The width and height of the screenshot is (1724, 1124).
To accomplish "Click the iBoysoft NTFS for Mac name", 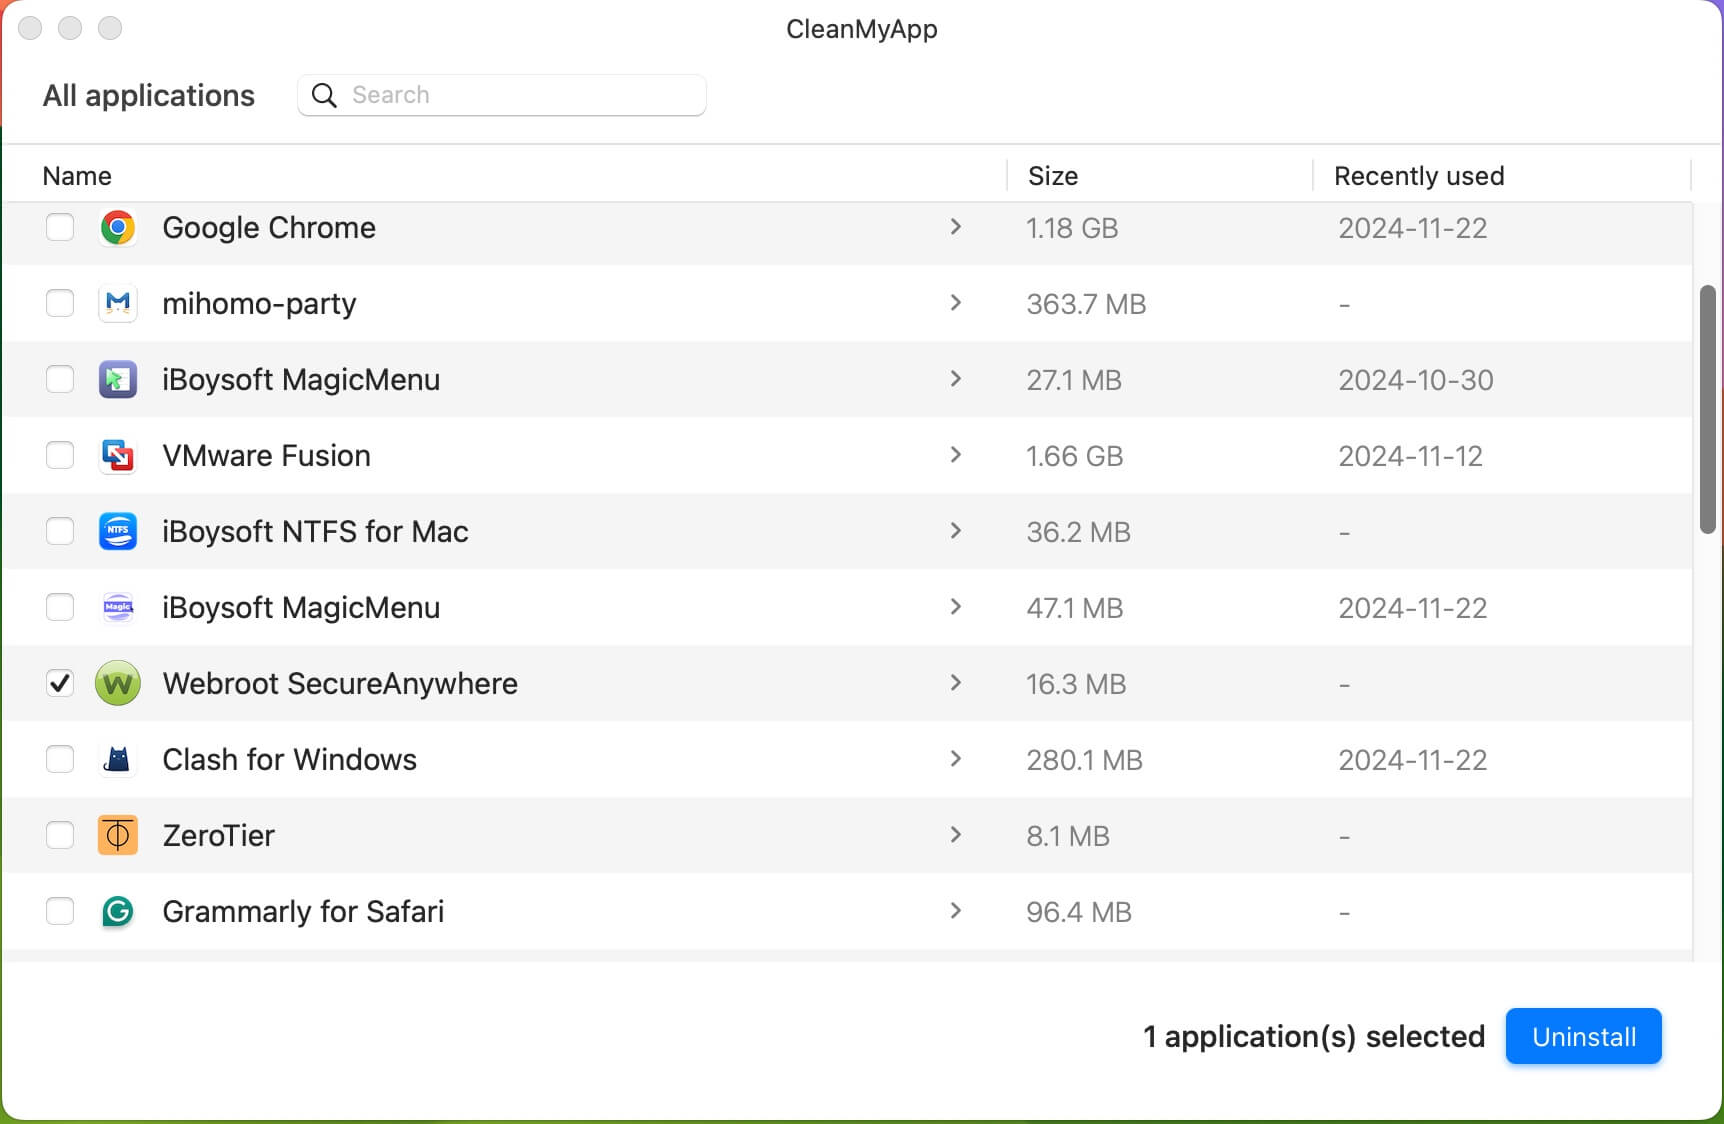I will 315,532.
